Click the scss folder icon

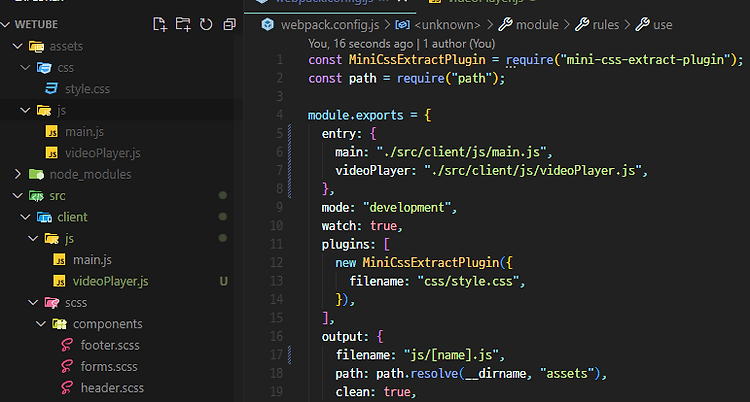[x=52, y=302]
